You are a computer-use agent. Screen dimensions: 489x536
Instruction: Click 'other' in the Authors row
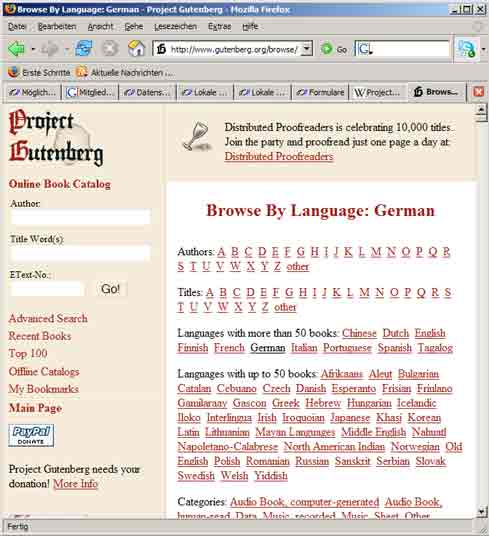[298, 266]
